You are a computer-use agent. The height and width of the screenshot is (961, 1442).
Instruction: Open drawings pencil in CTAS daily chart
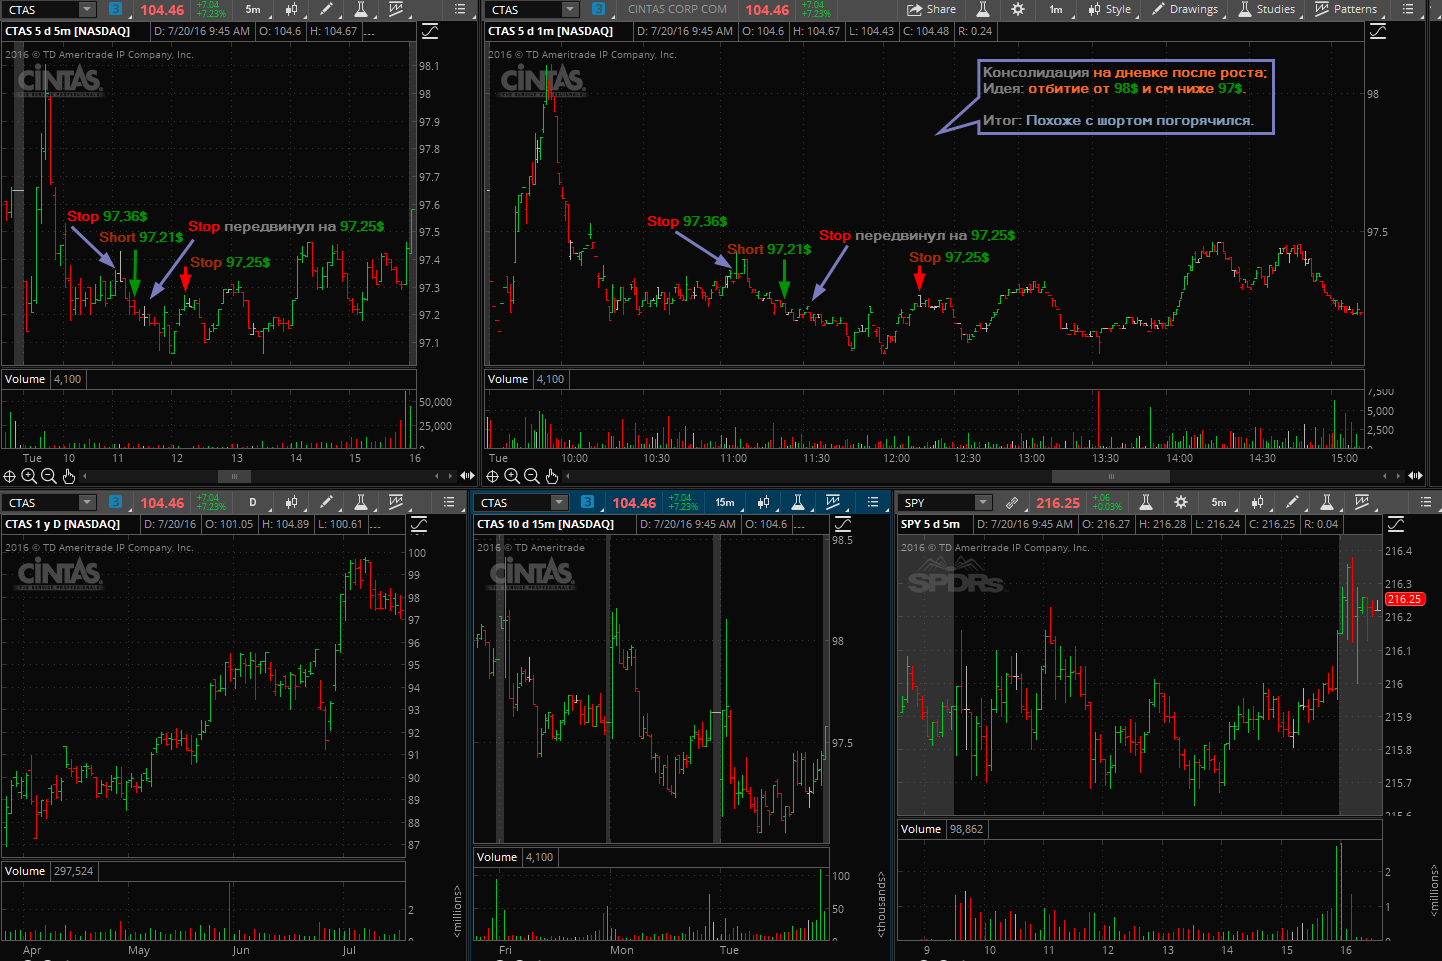click(326, 502)
